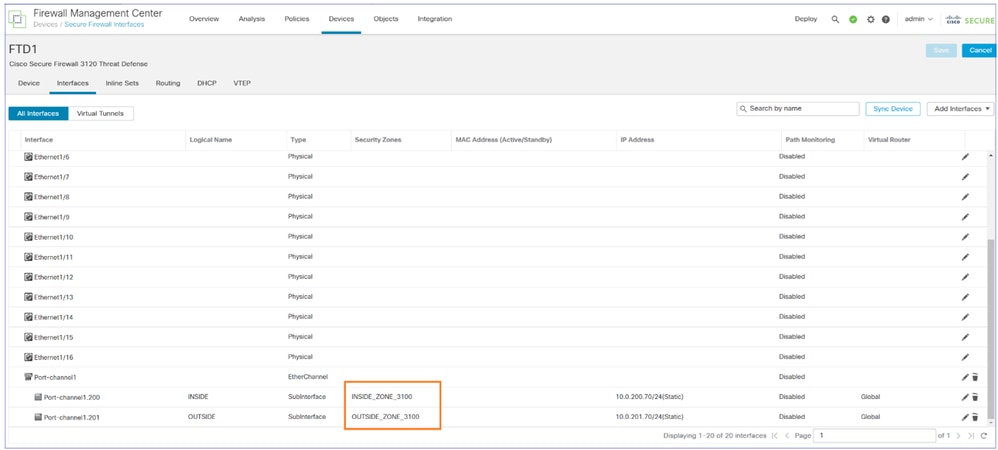Click the green status check icon
The height and width of the screenshot is (450, 998).
point(853,19)
